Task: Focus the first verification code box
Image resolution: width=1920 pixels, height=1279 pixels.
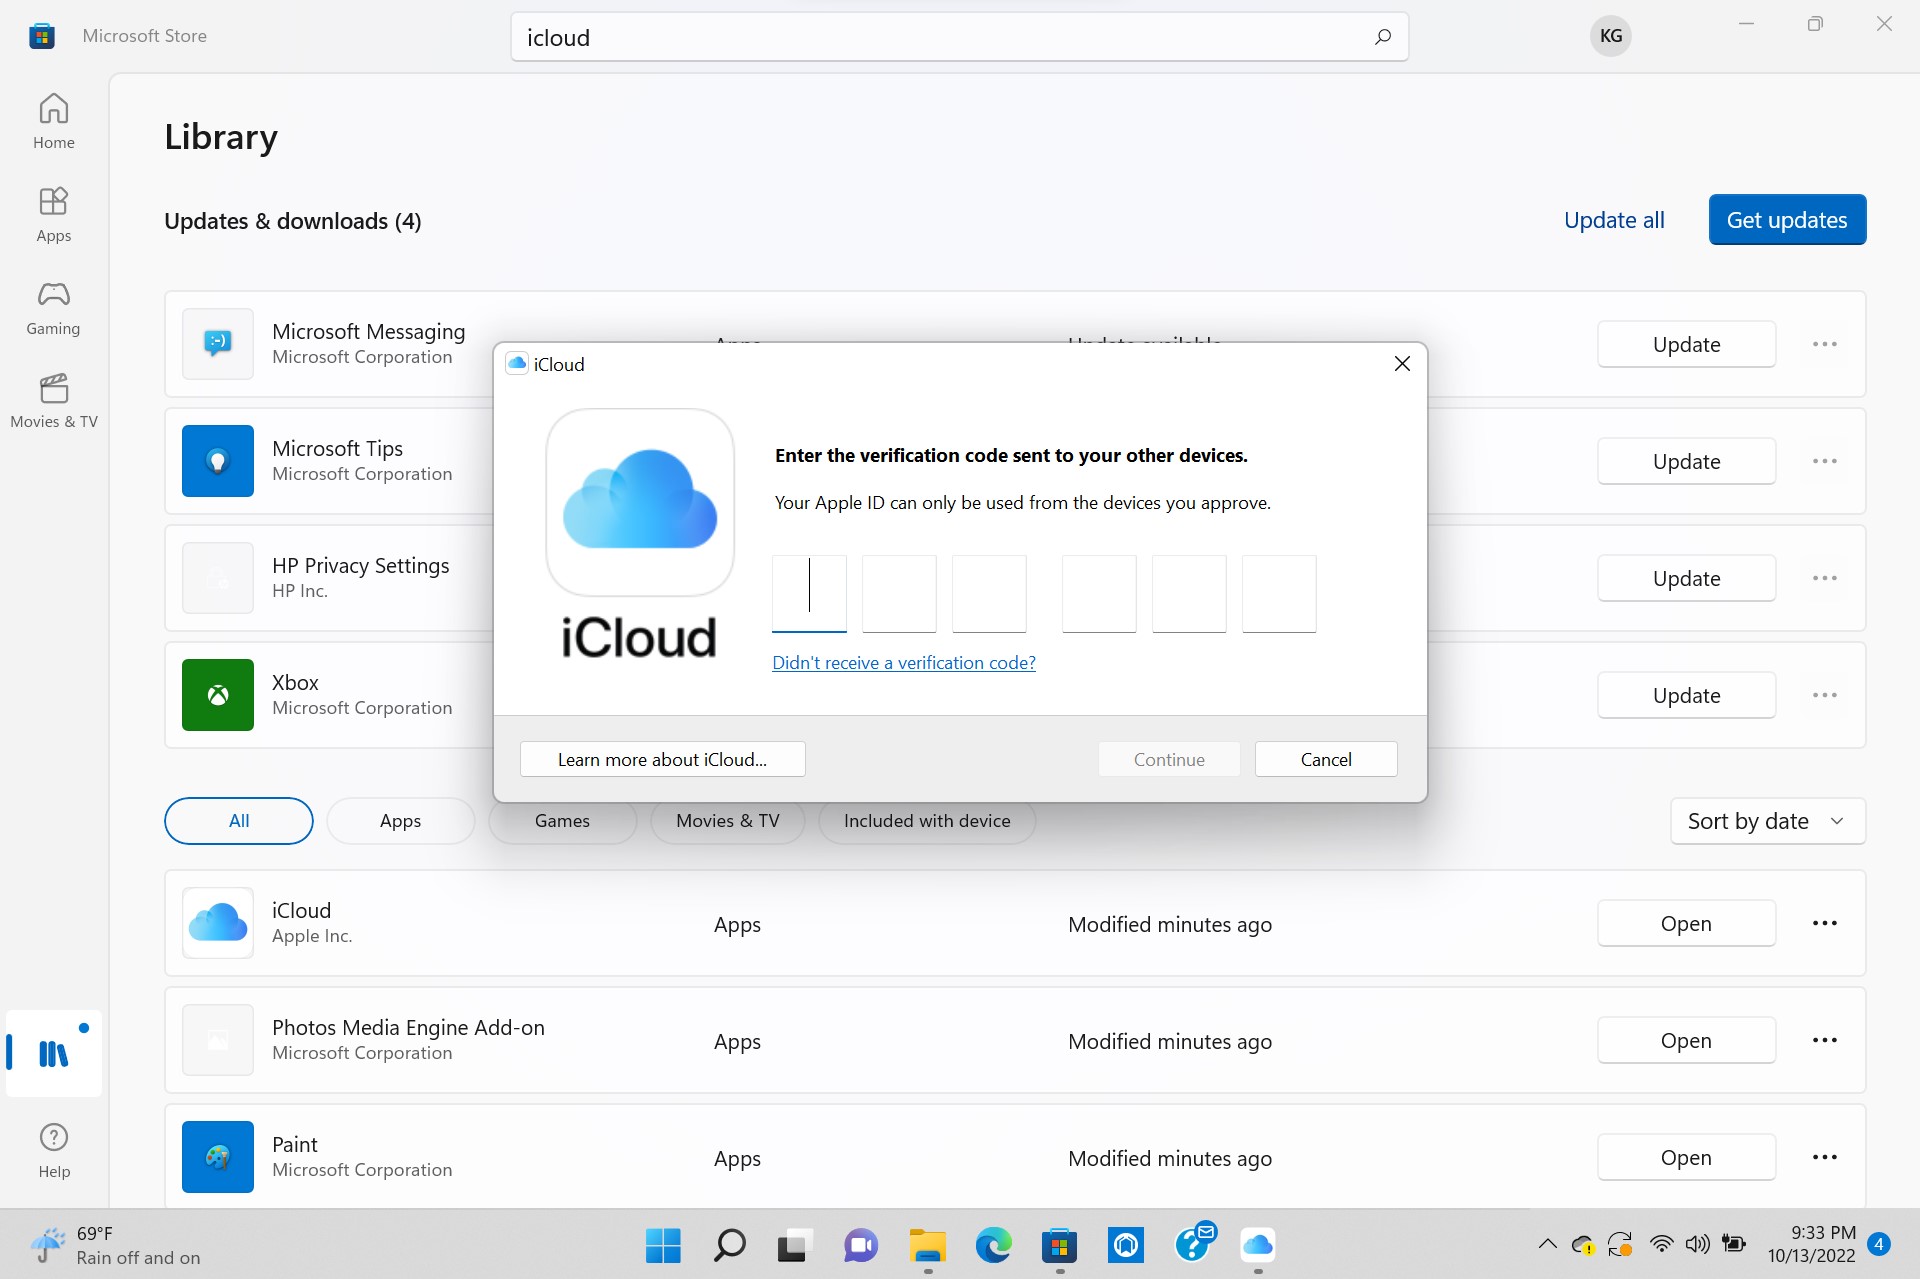Action: click(809, 594)
